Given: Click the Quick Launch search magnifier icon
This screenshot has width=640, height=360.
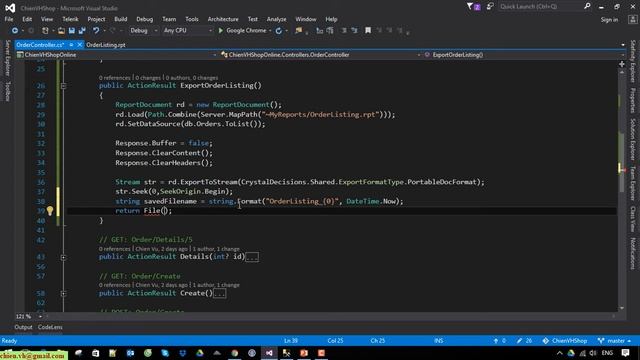Looking at the screenshot, I should pyautogui.click(x=587, y=6).
